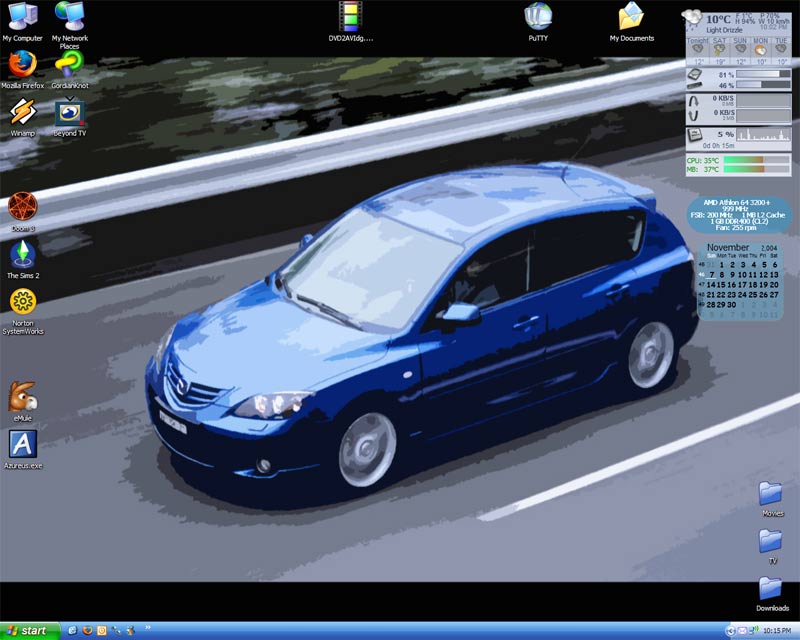
Task: Click the taskbar clock showing 10:15 PM
Action: click(775, 631)
